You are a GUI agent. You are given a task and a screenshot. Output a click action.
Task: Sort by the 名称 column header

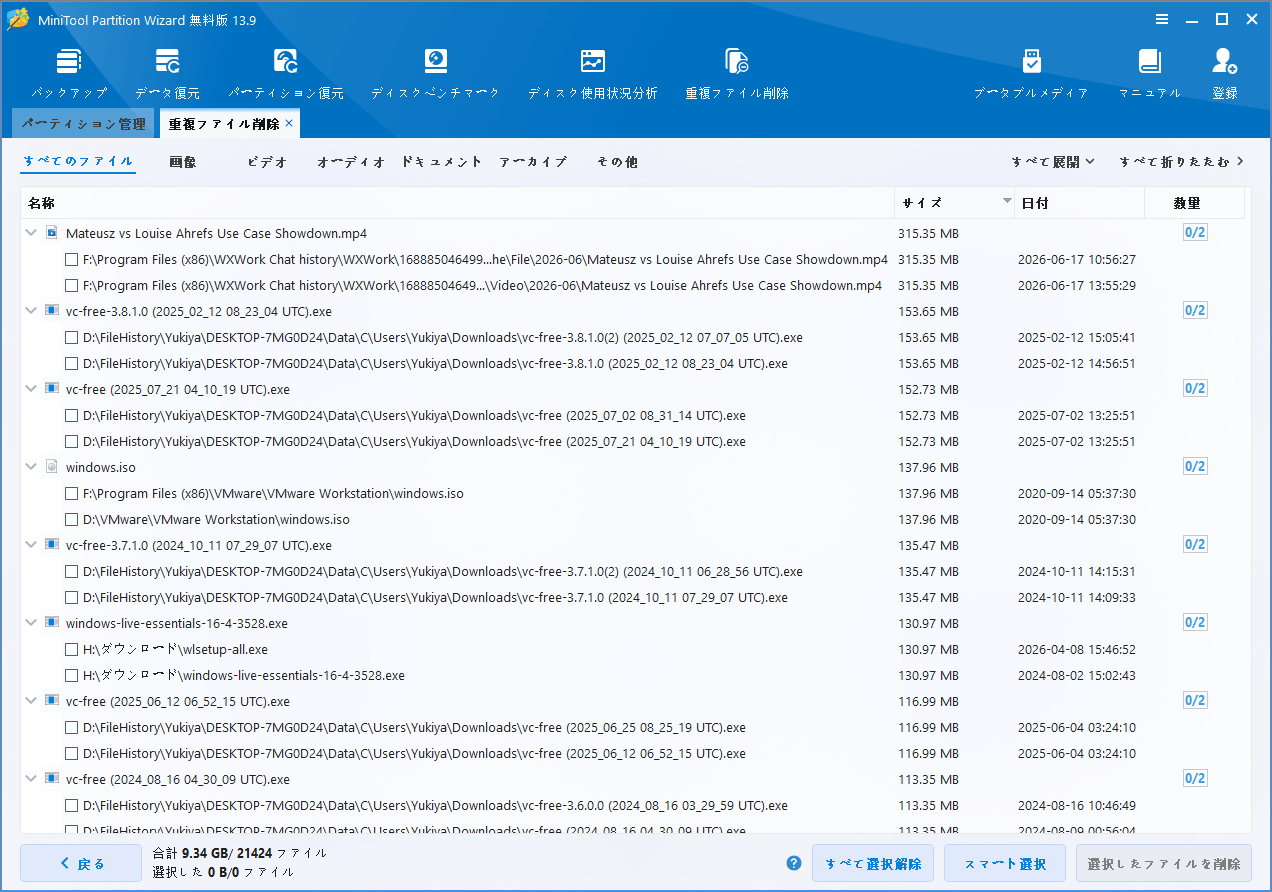(x=457, y=203)
